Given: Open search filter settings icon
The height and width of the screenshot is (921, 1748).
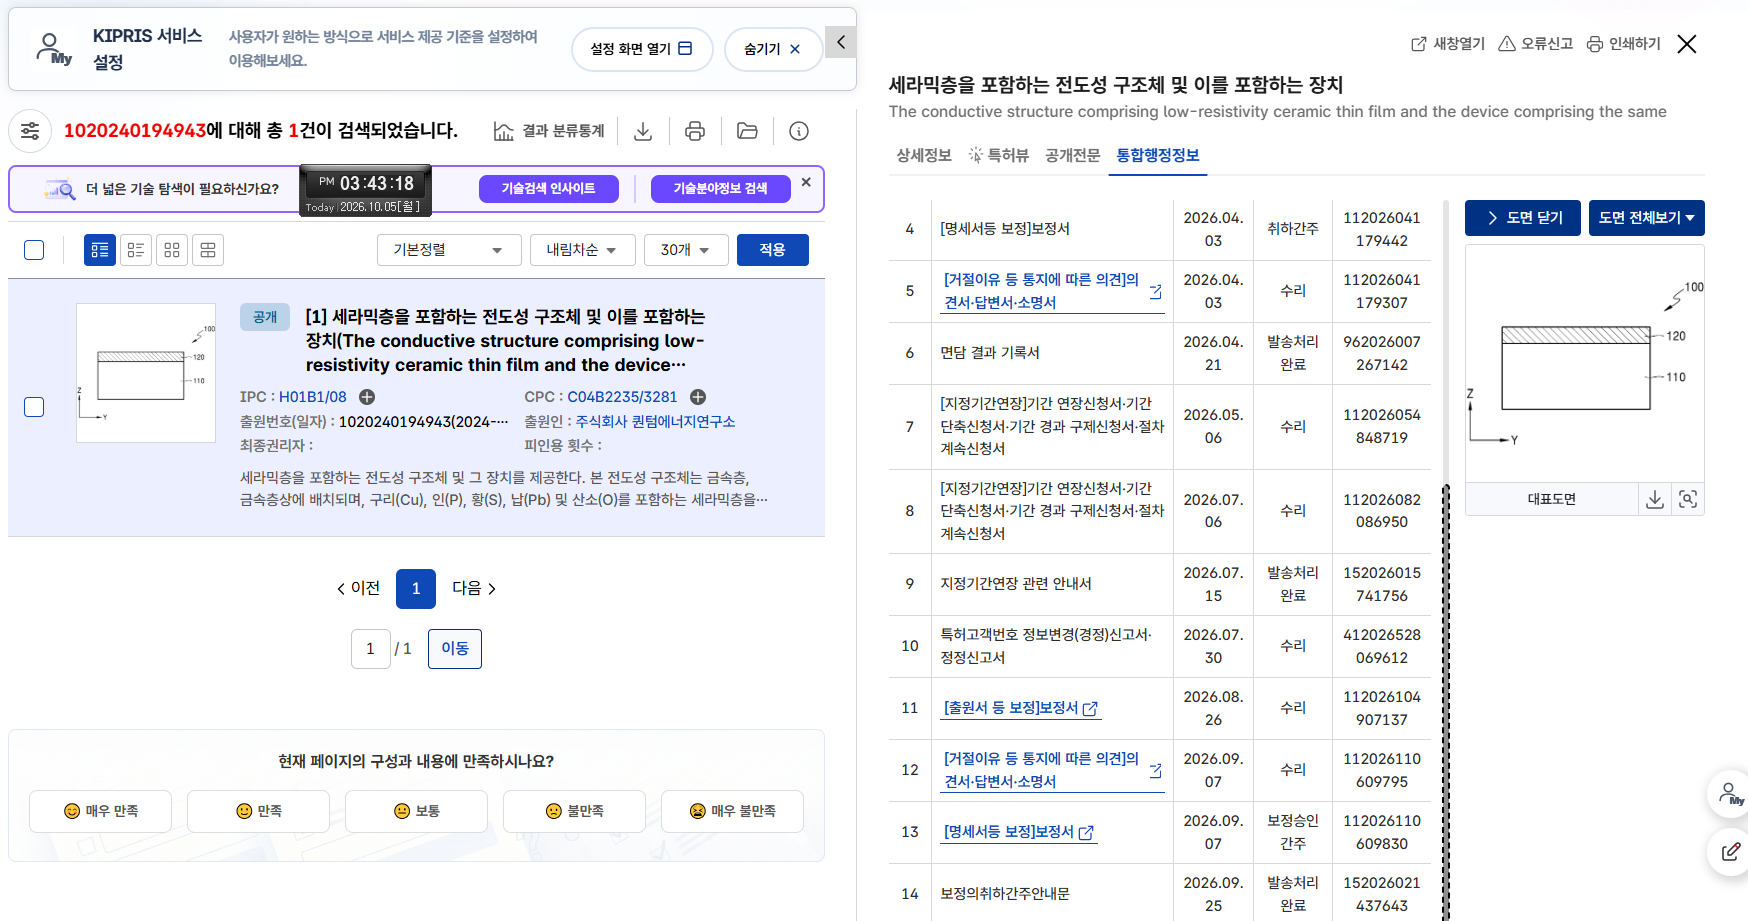Looking at the screenshot, I should click(30, 131).
